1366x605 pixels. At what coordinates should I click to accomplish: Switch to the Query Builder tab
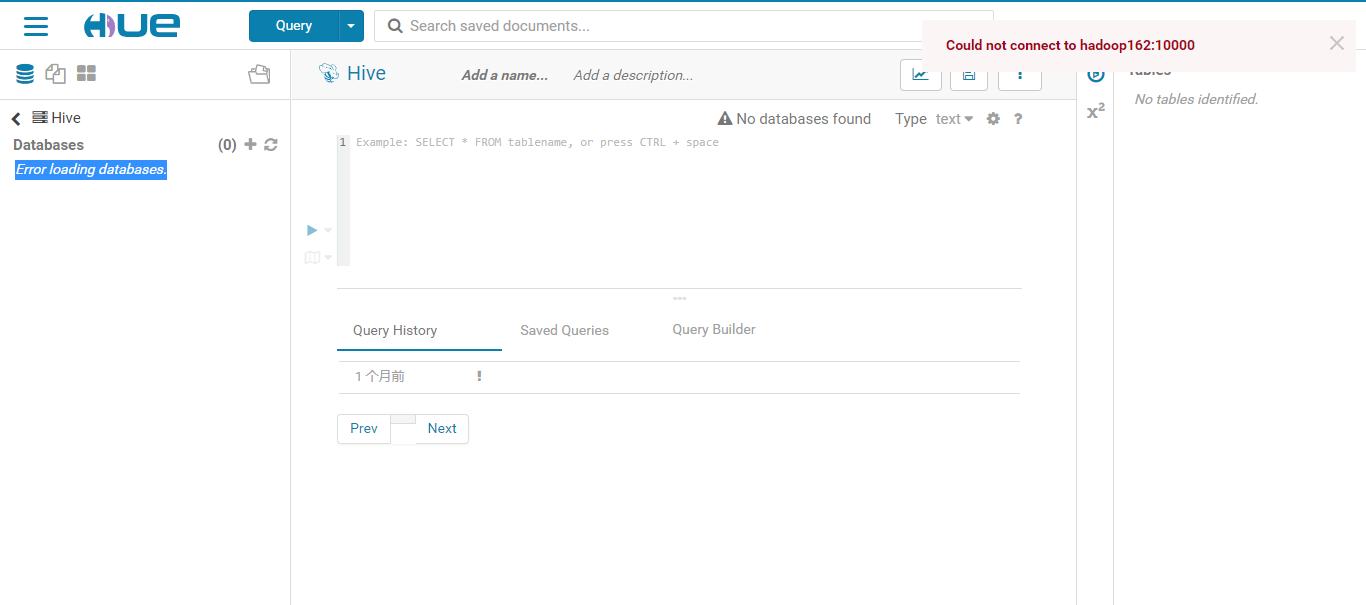(714, 329)
